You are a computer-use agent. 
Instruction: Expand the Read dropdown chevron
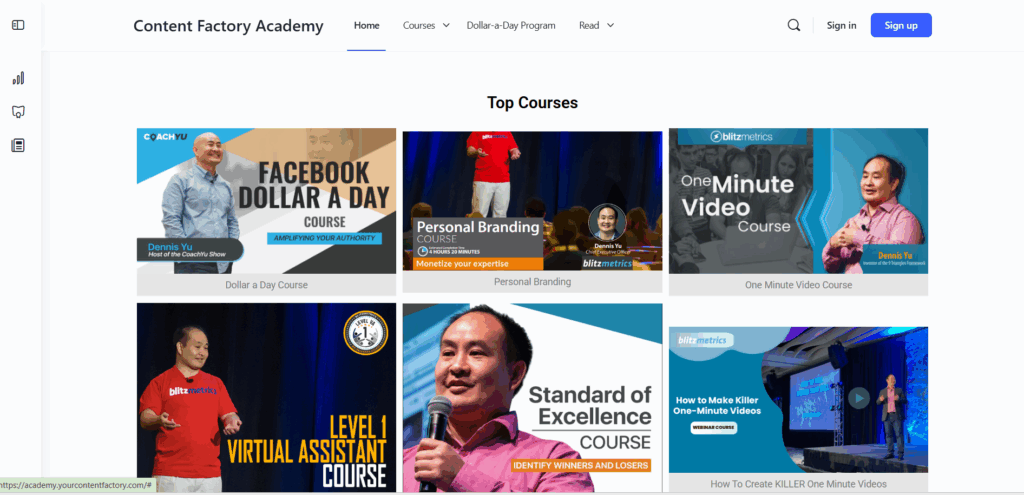(610, 25)
